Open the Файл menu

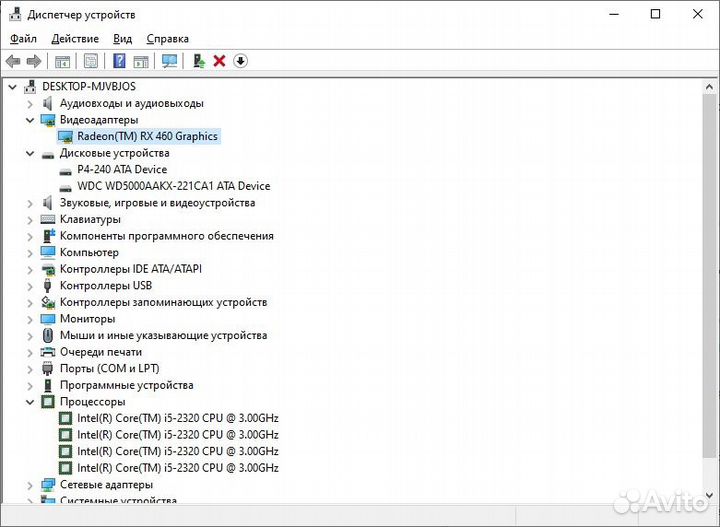point(23,39)
